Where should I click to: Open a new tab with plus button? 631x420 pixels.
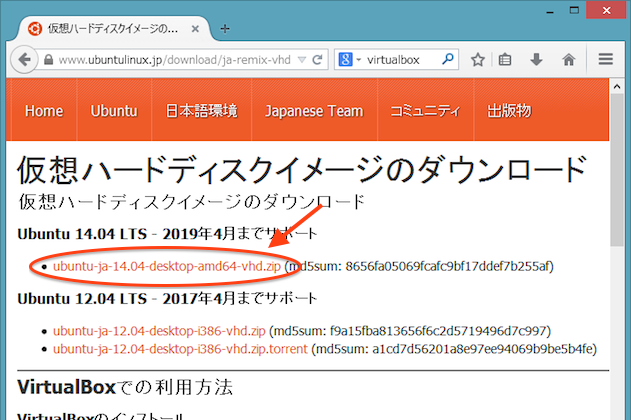pyautogui.click(x=224, y=27)
